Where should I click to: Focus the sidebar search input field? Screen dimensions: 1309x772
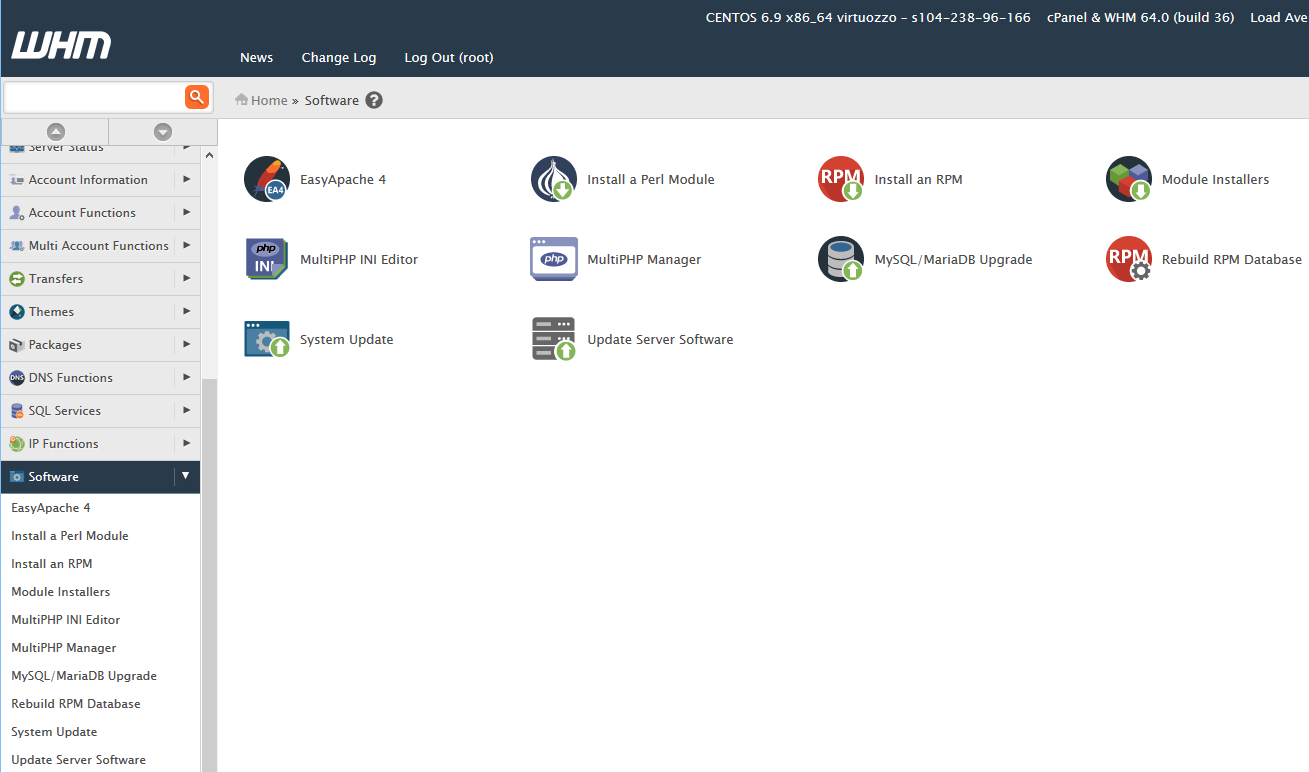point(94,97)
